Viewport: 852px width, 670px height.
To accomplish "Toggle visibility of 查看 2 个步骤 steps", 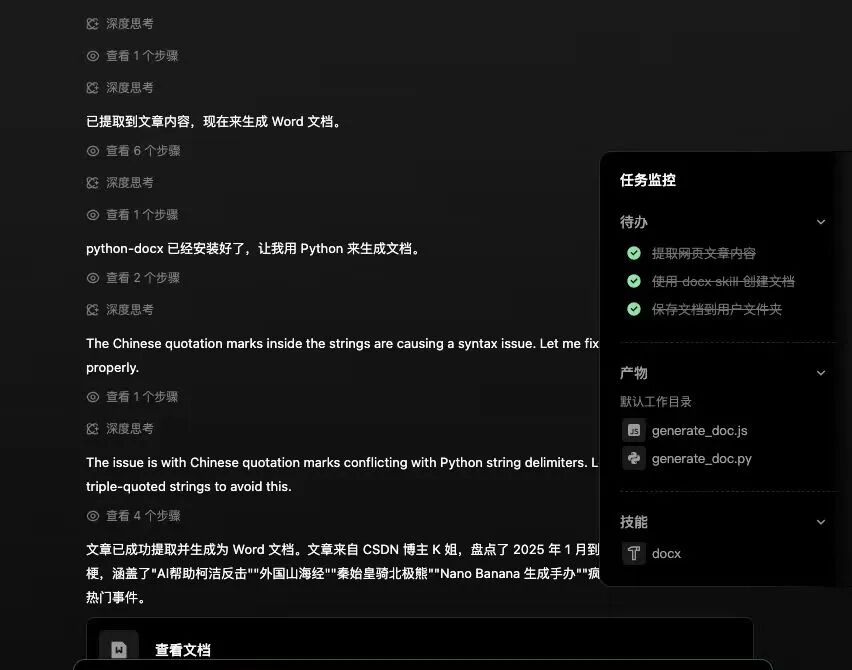I will click(x=92, y=277).
